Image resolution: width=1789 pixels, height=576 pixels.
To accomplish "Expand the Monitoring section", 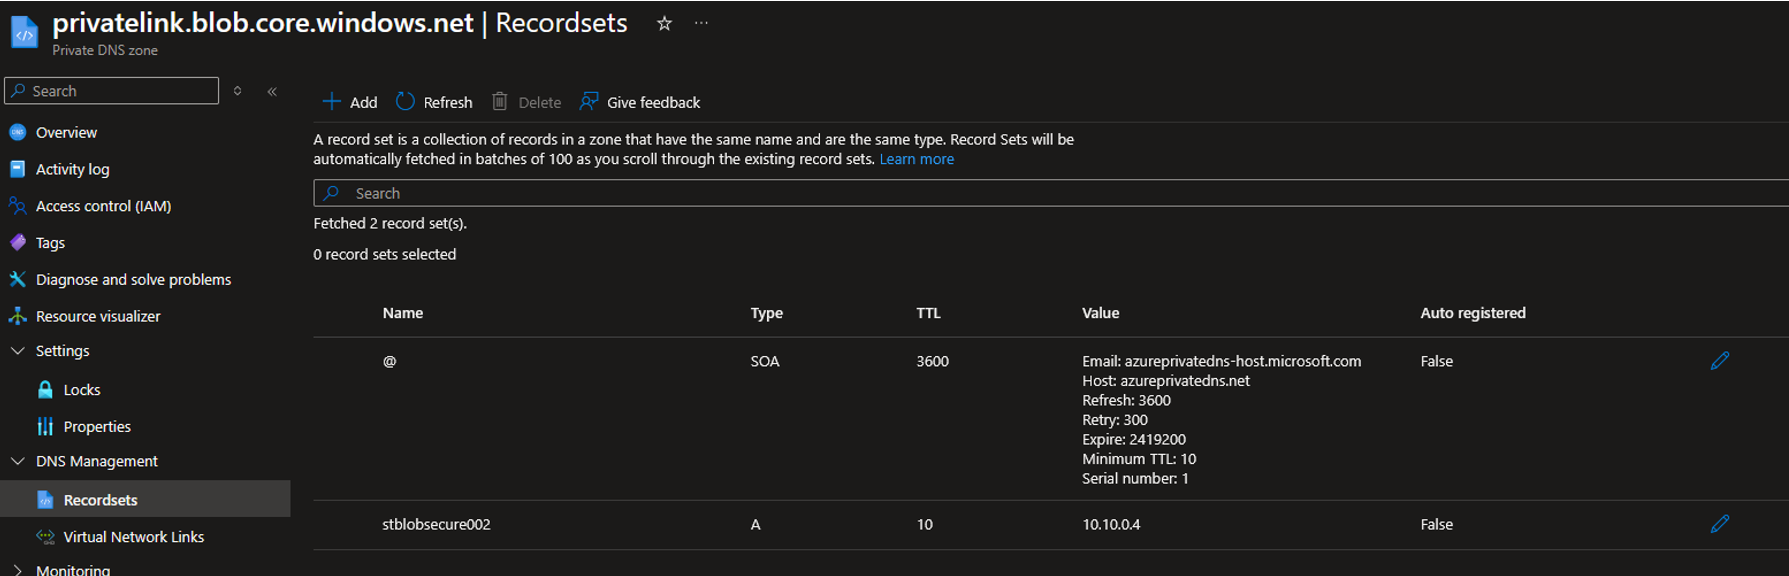I will 17,569.
